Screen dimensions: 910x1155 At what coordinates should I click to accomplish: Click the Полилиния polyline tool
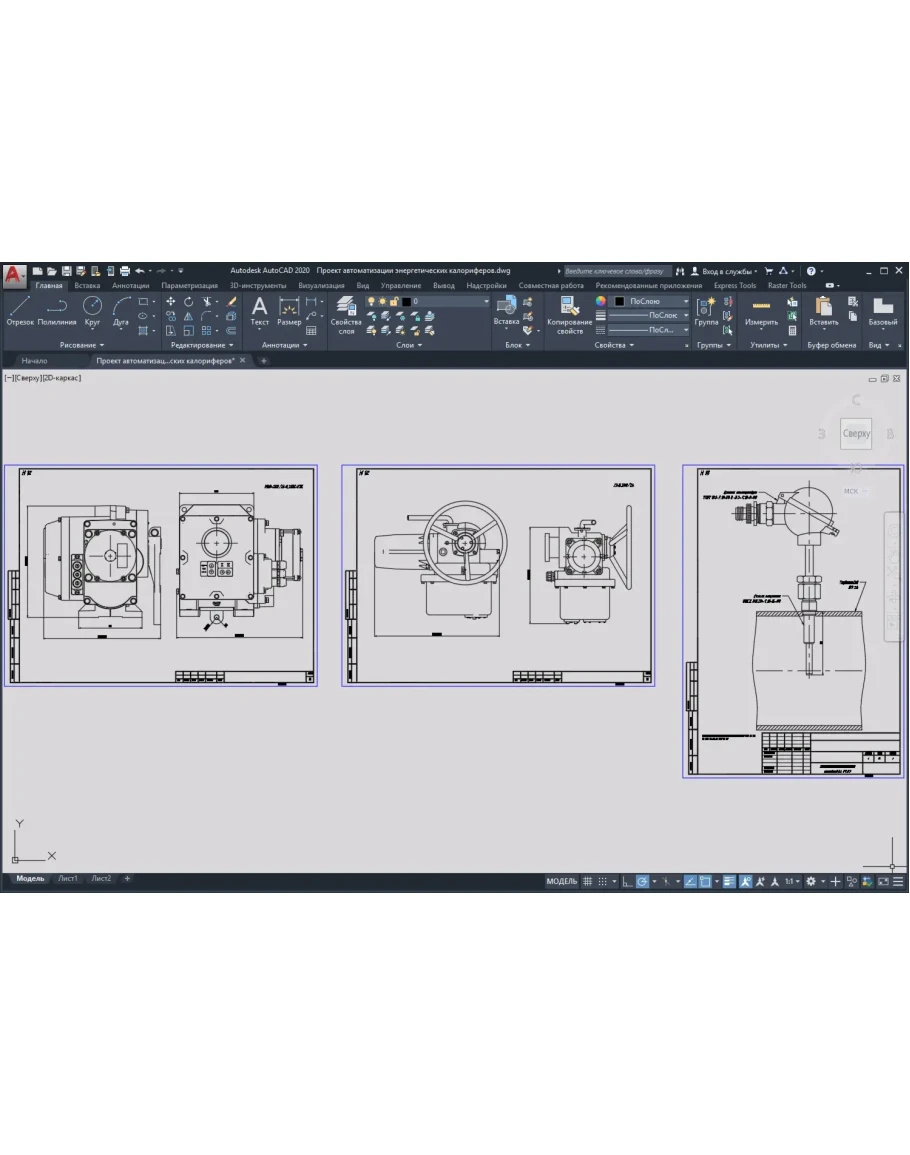point(57,310)
